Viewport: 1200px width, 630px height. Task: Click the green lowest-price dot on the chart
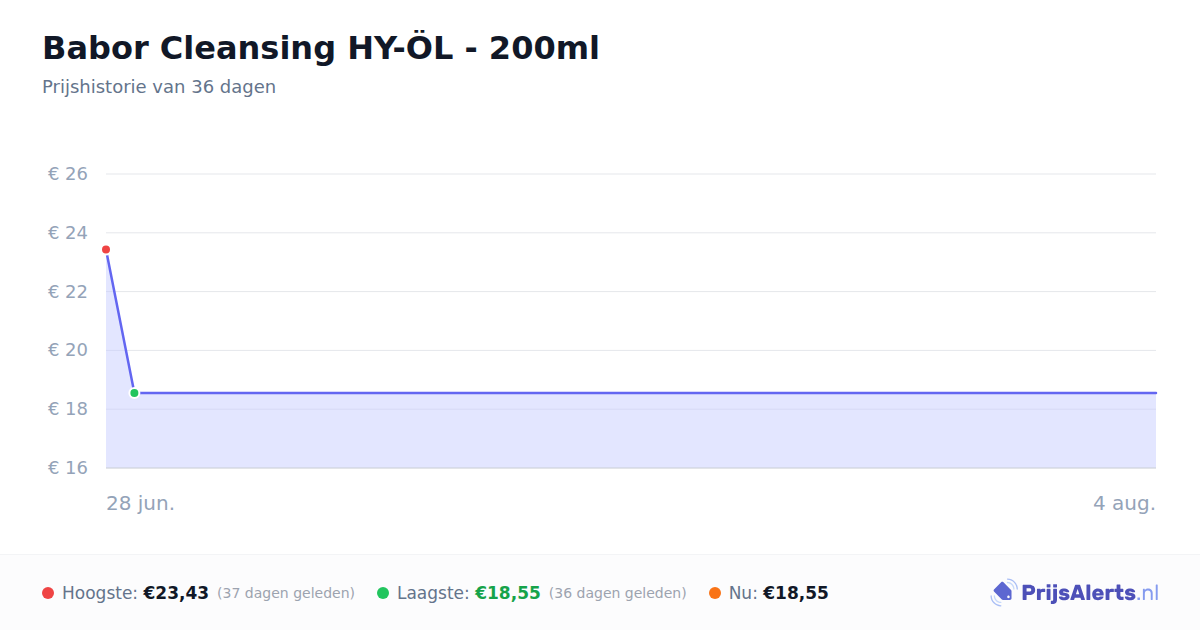click(x=134, y=393)
